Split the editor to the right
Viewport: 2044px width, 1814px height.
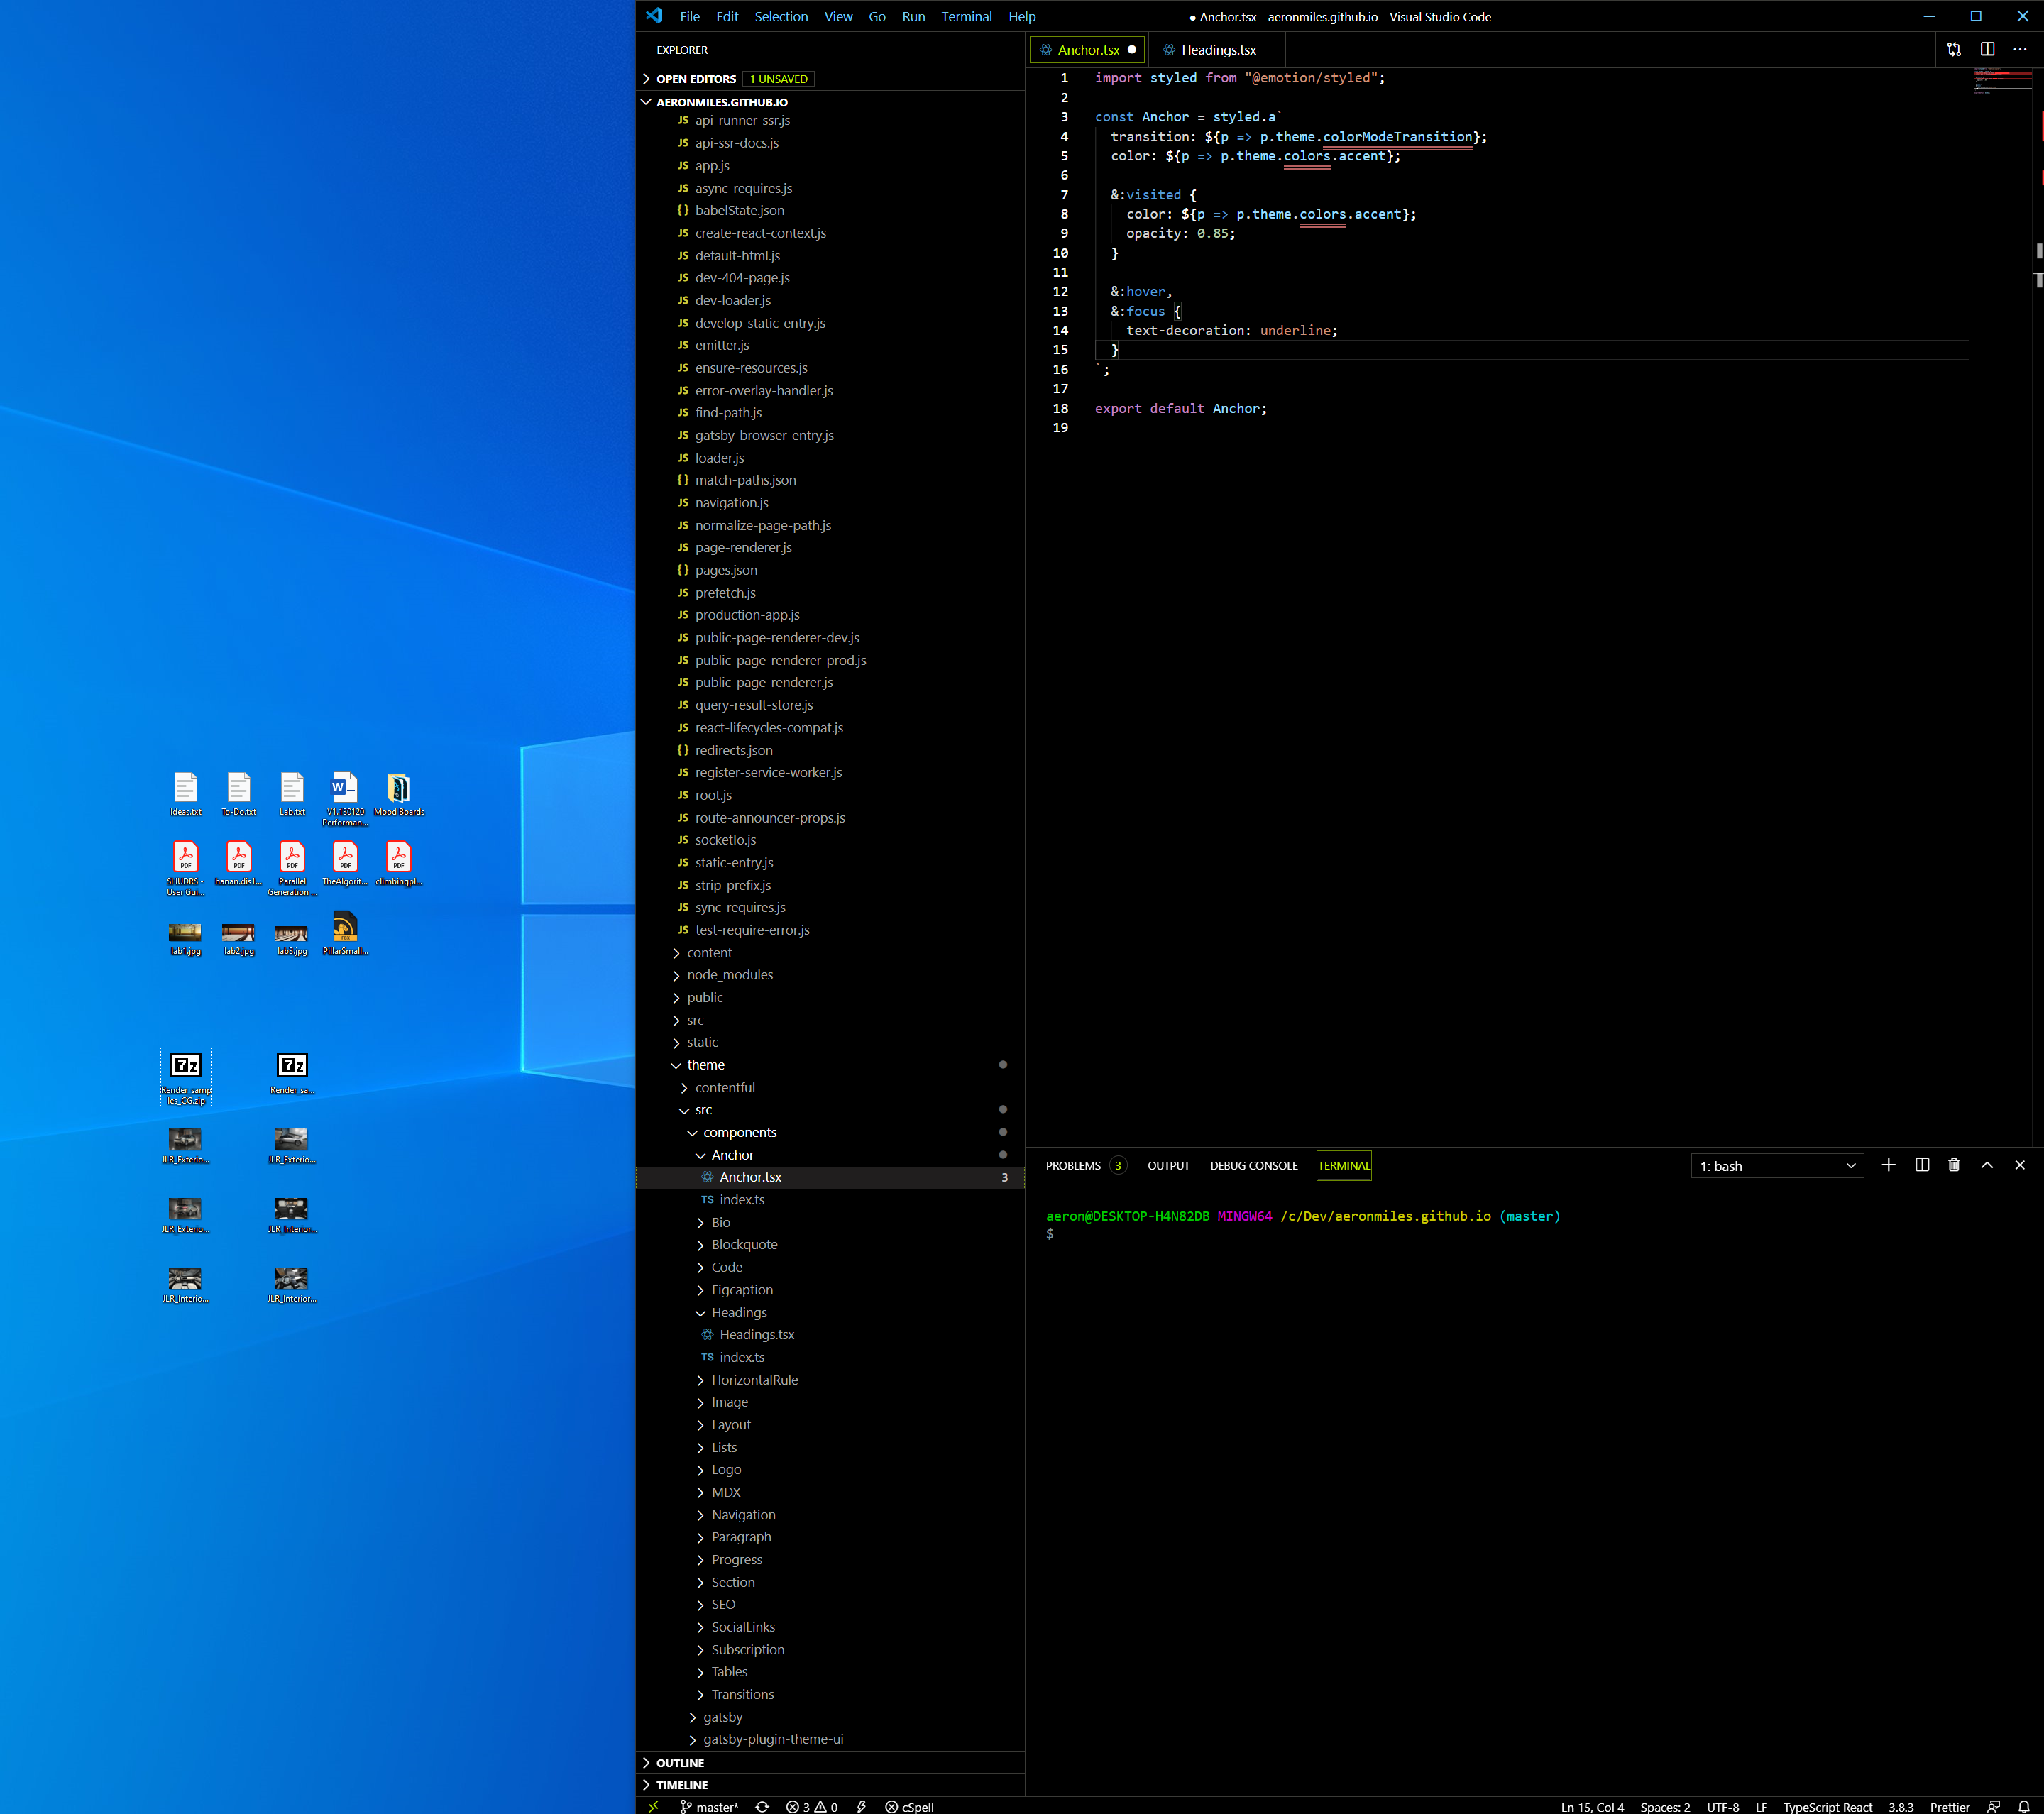point(1987,49)
